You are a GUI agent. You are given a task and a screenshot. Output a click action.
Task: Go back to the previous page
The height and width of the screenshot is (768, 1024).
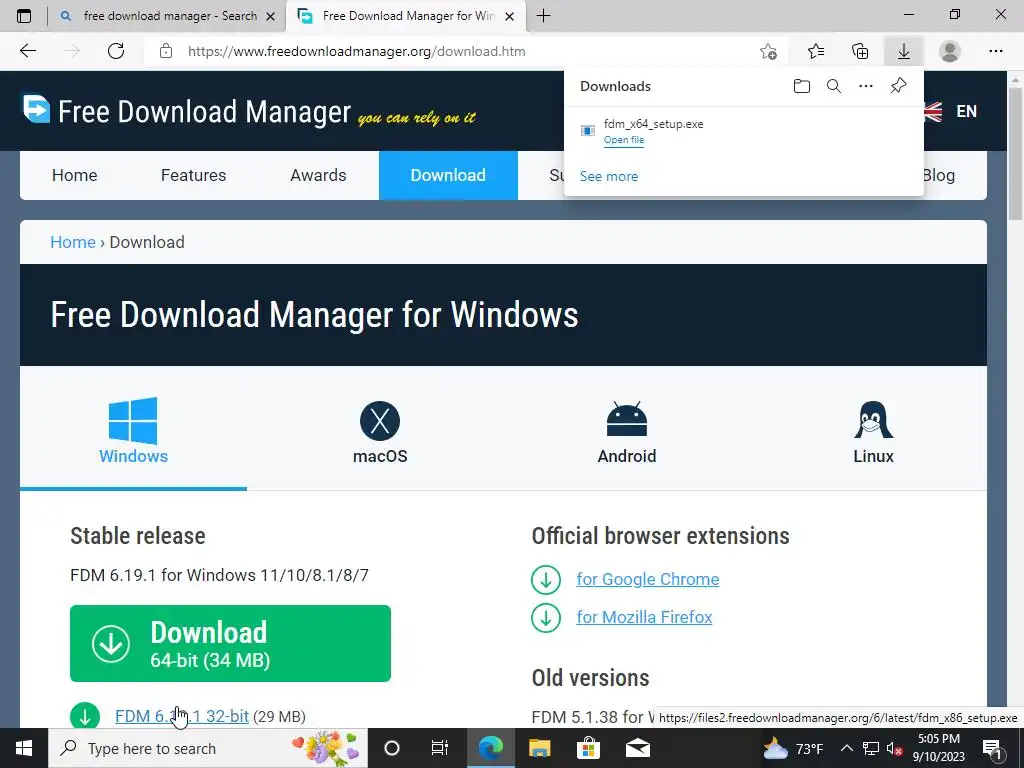pyautogui.click(x=27, y=51)
